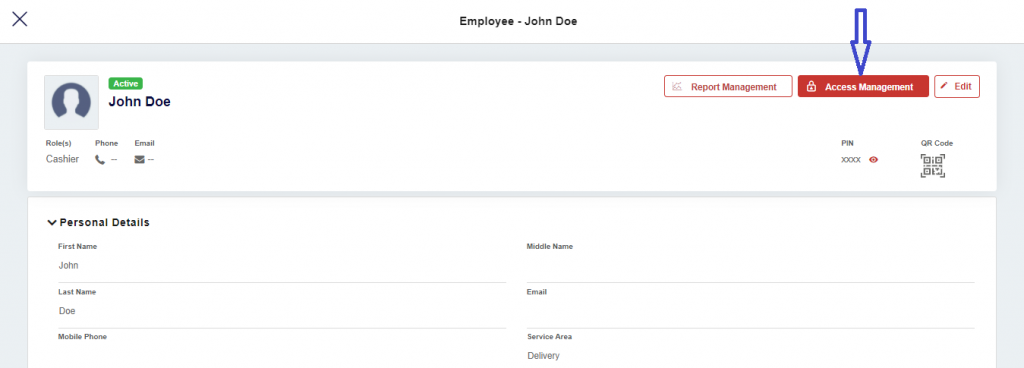Viewport: 1024px width, 368px height.
Task: Click the green Active status badge
Action: coord(126,84)
